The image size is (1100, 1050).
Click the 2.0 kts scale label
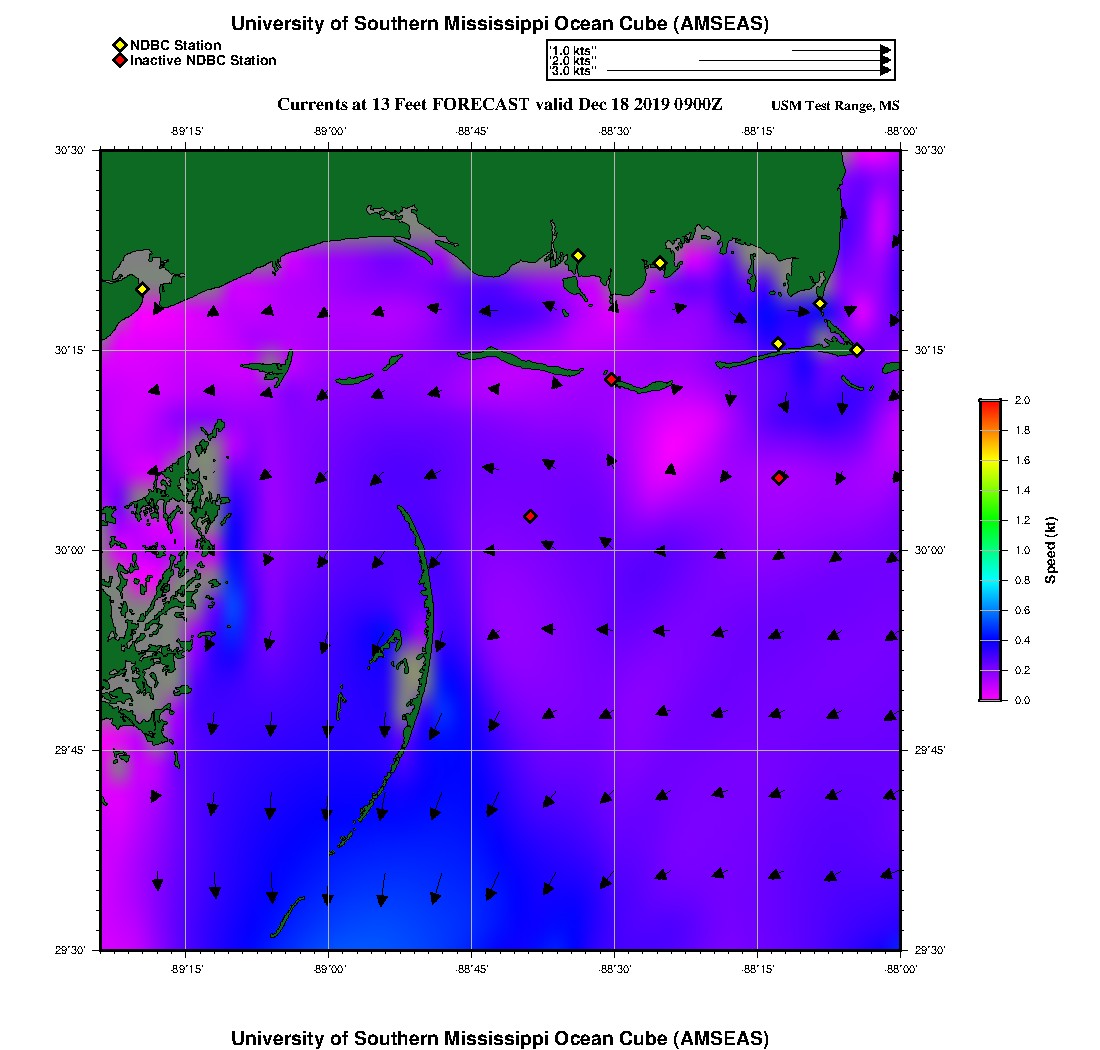574,61
